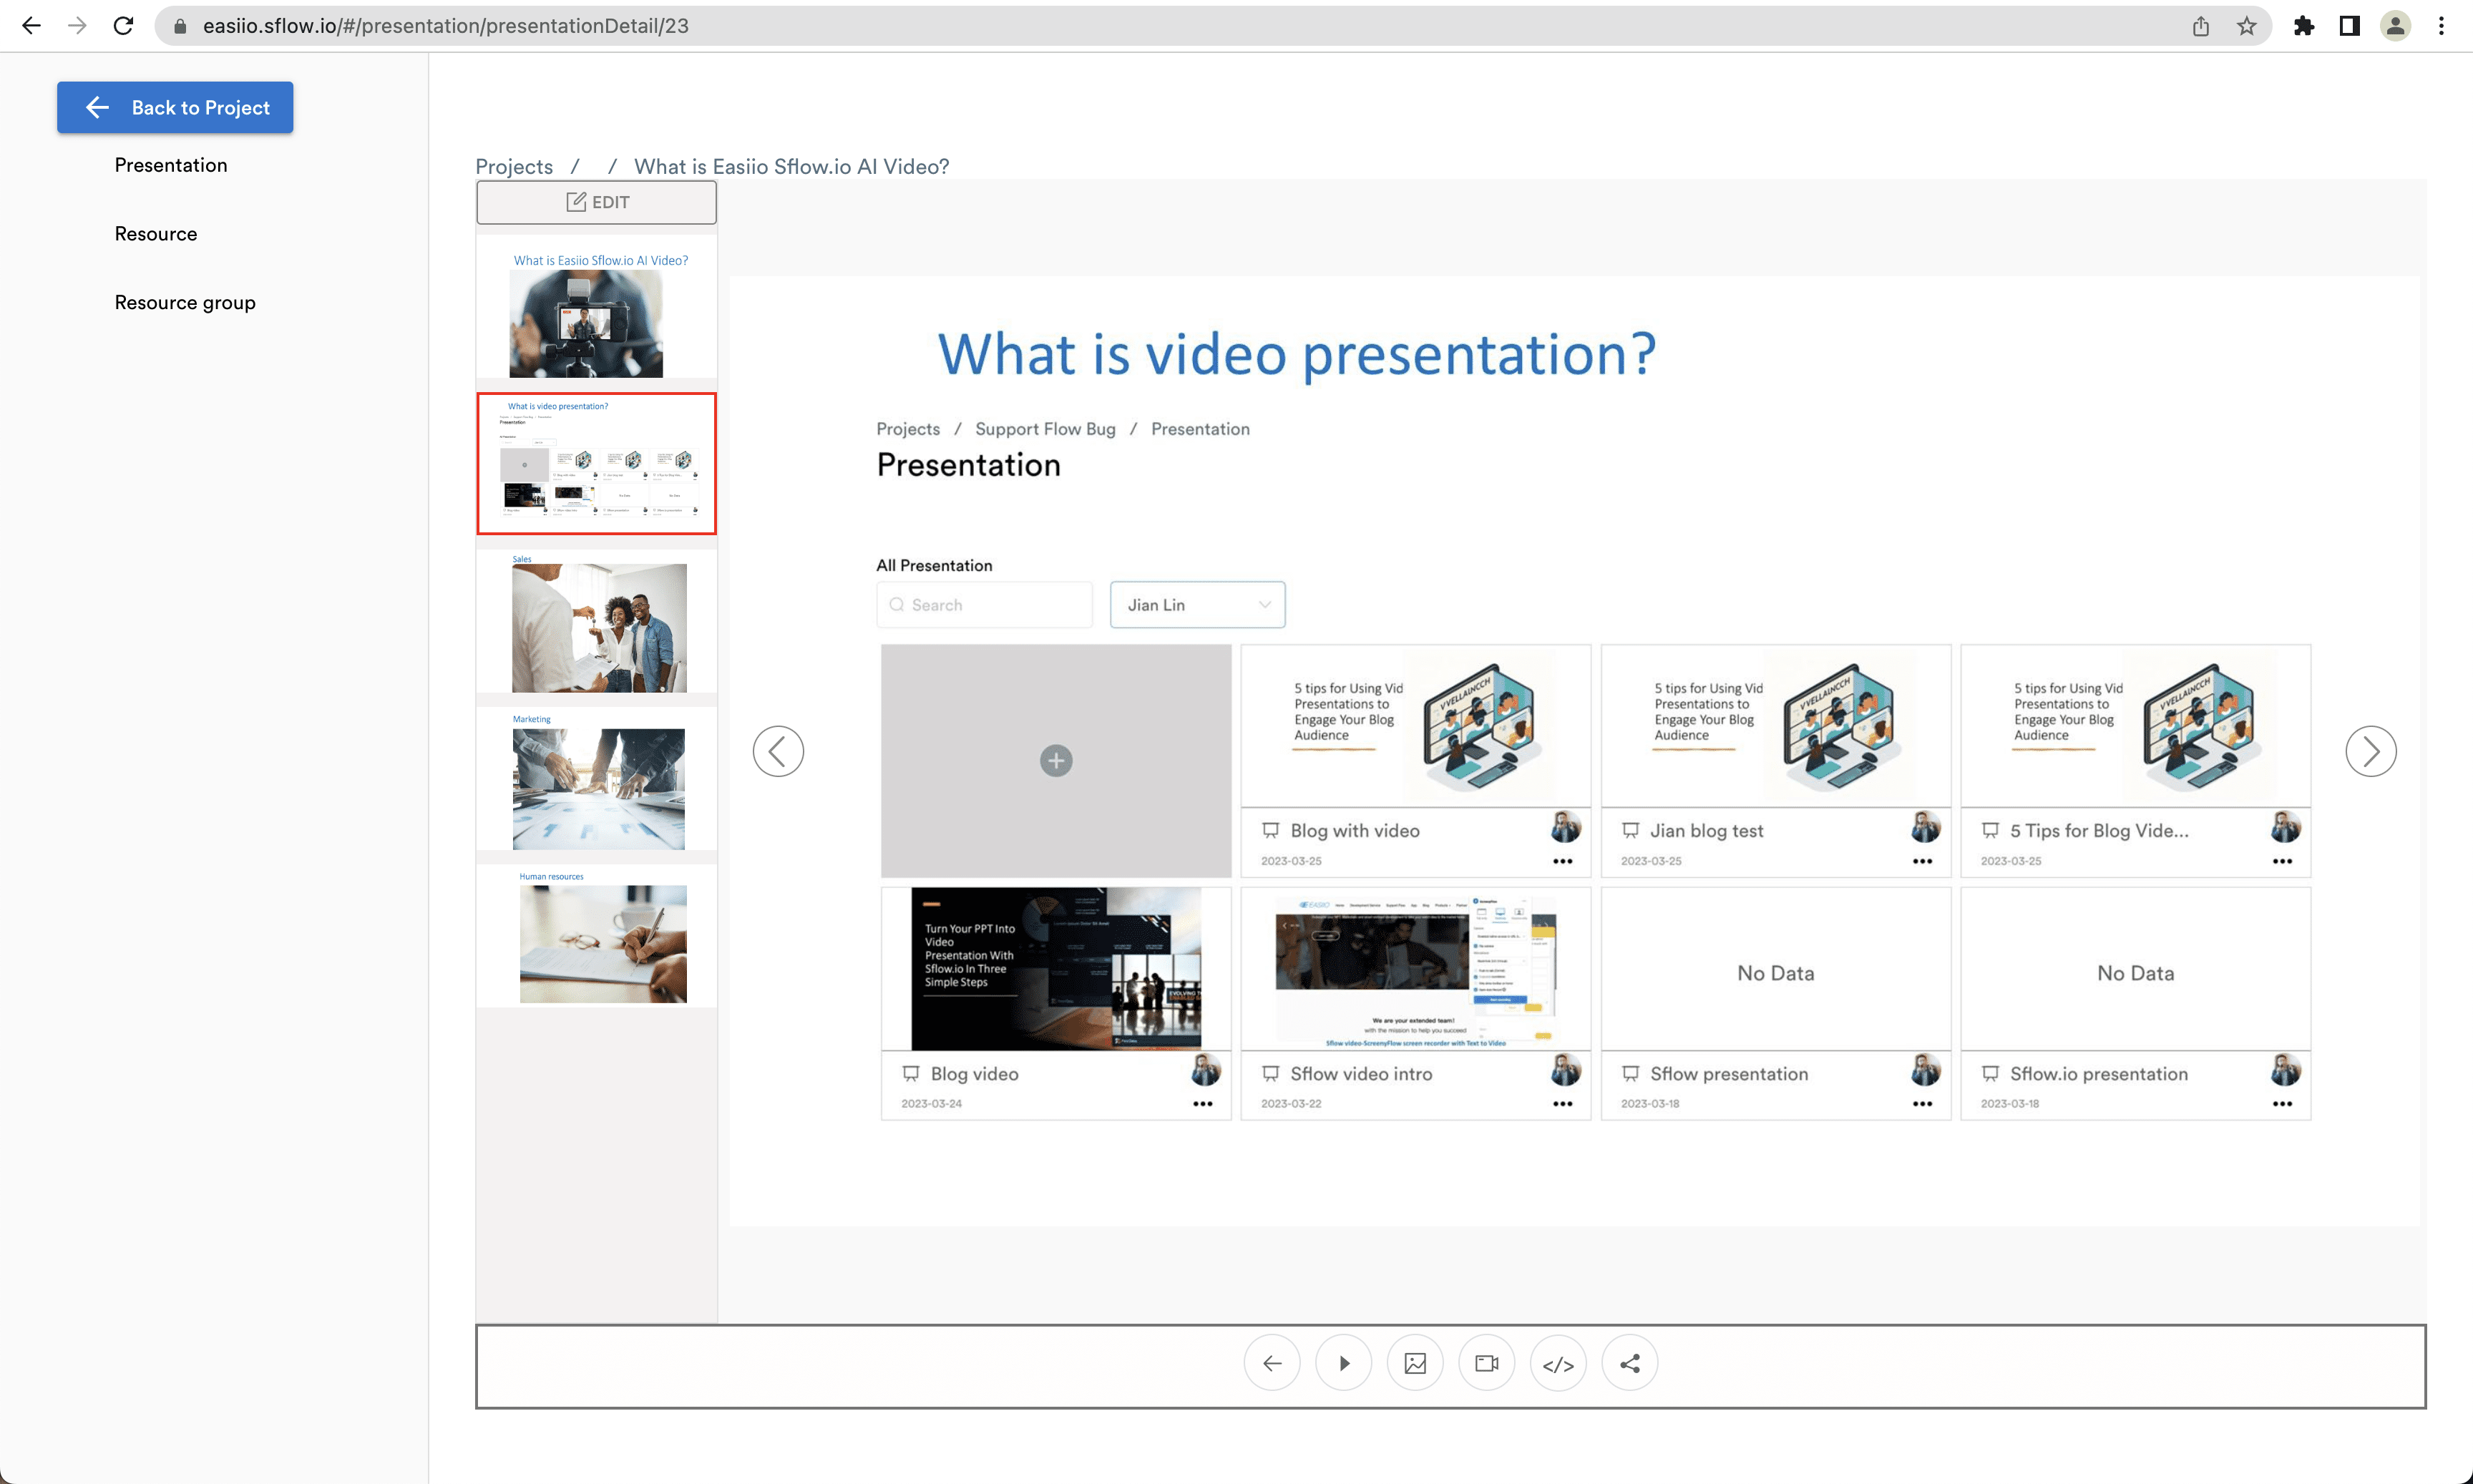Open the Chrome profile avatar
The height and width of the screenshot is (1484, 2473).
(x=2395, y=26)
